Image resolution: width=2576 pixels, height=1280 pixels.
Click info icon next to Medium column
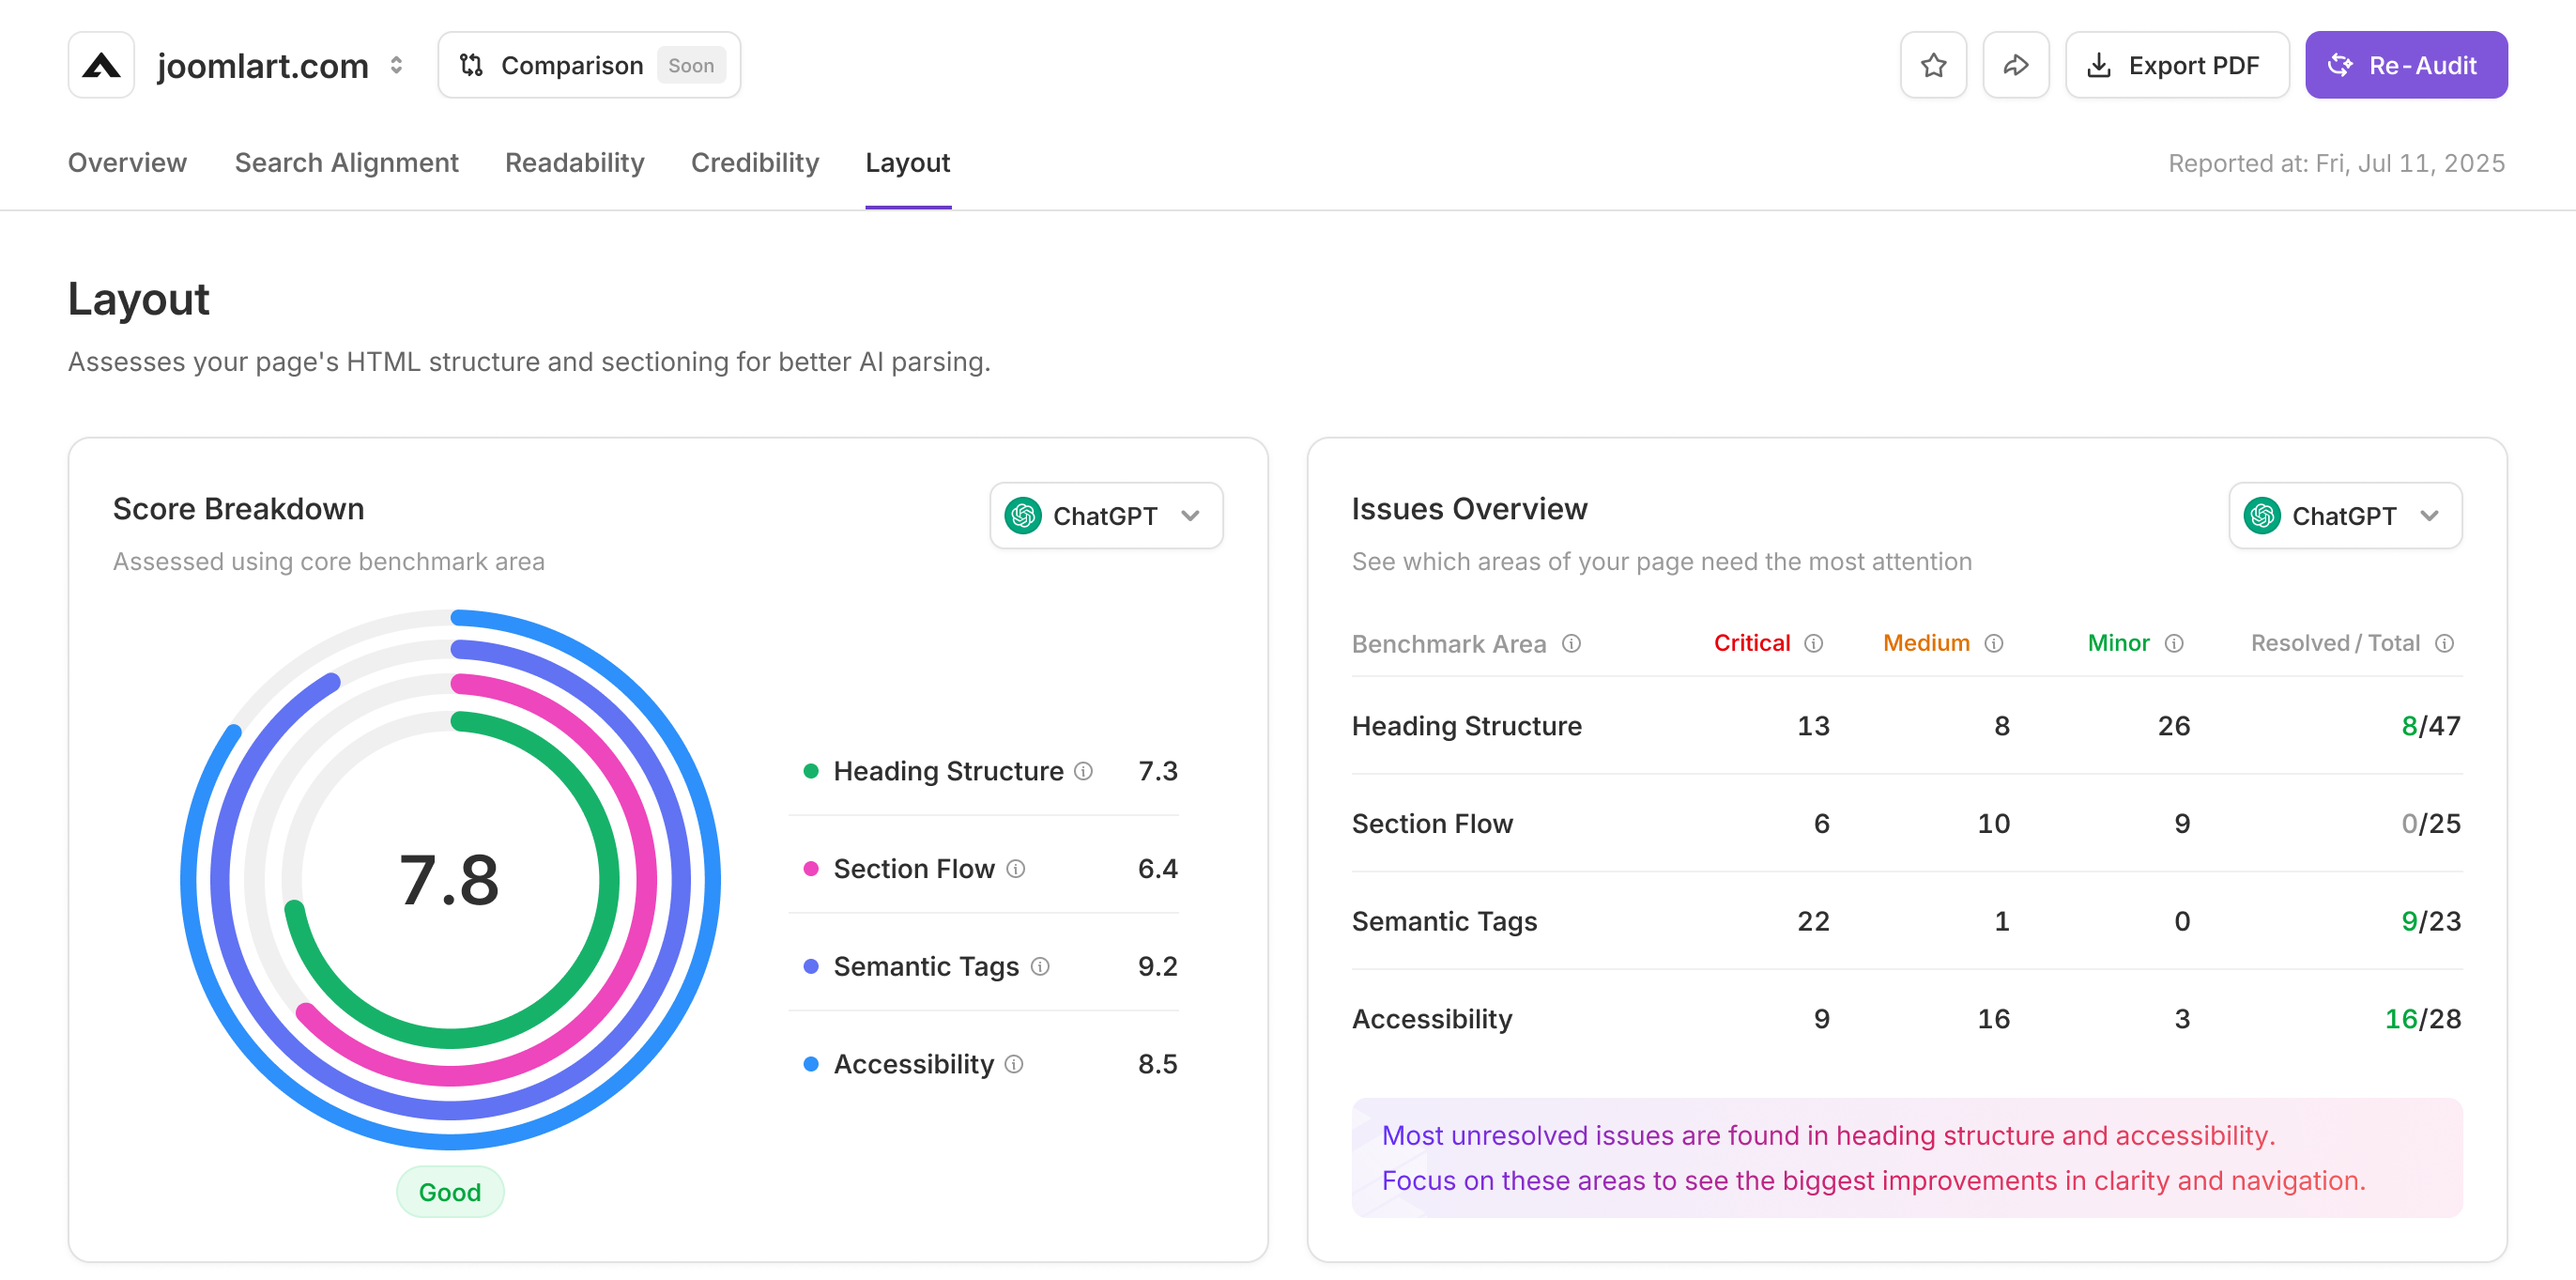1993,643
